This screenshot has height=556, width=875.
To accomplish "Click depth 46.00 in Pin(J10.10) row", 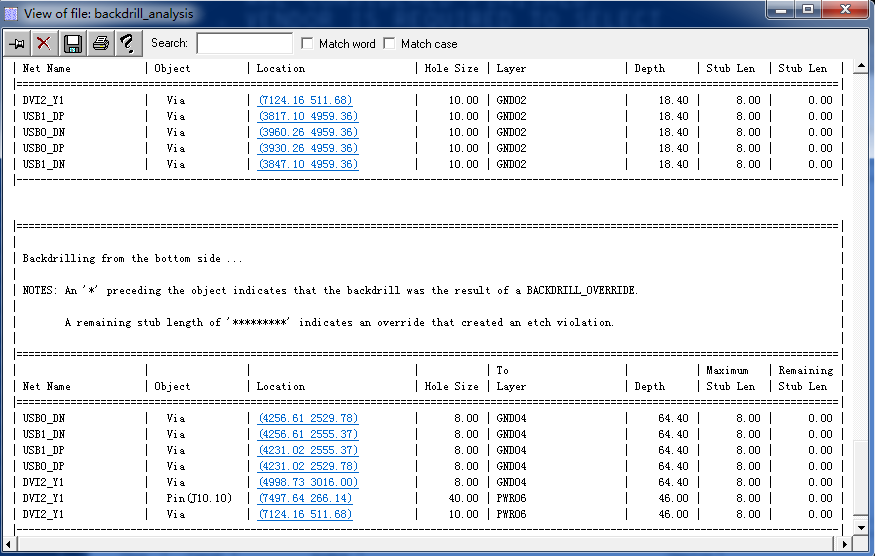I will 673,499.
